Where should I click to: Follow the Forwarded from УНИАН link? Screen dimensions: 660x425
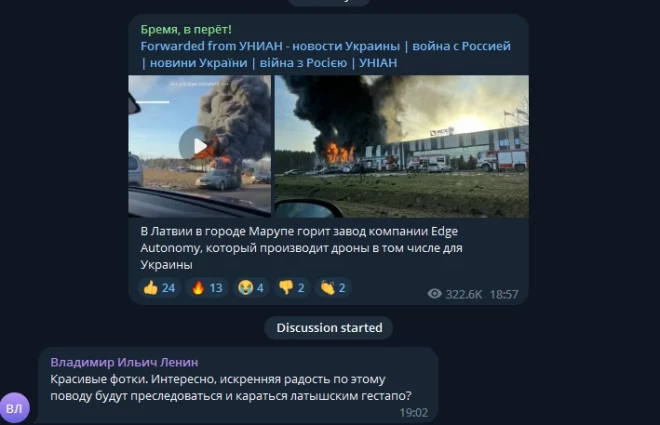[x=325, y=54]
